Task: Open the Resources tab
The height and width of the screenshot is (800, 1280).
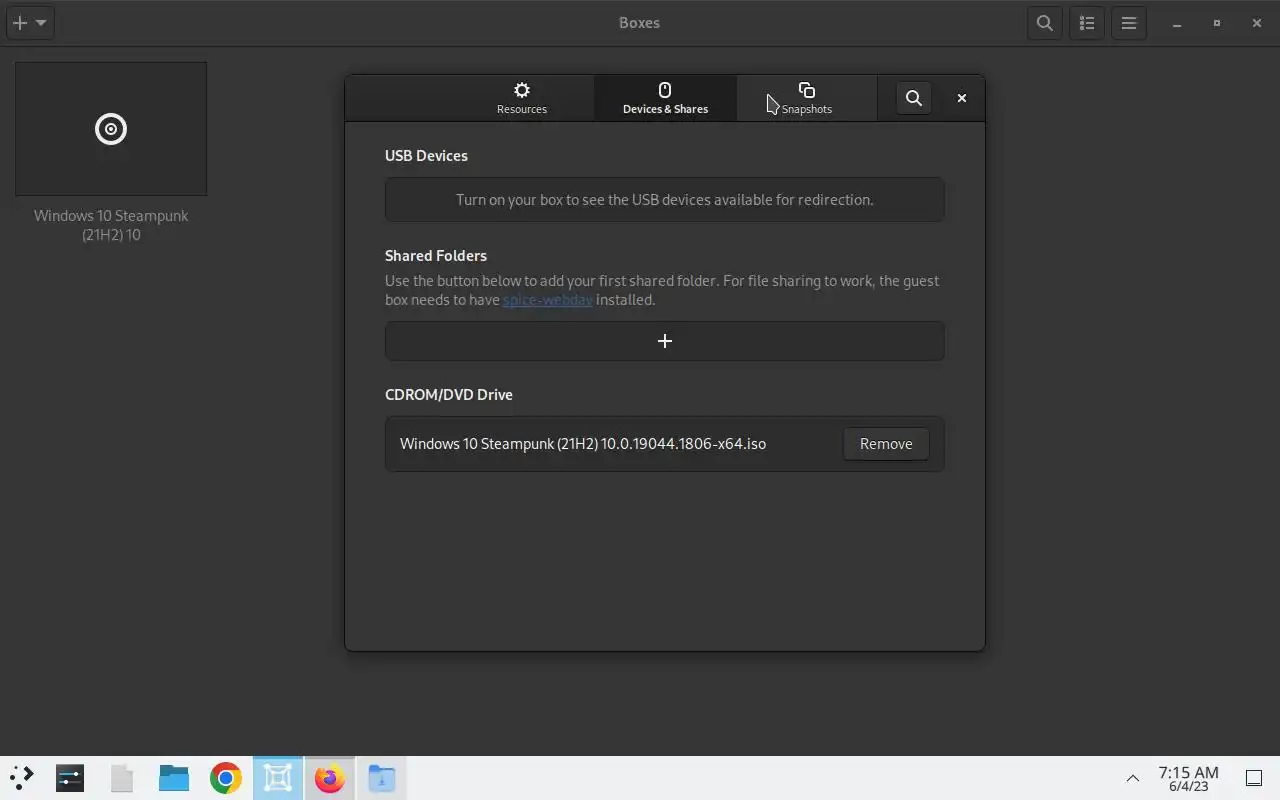Action: tap(522, 98)
